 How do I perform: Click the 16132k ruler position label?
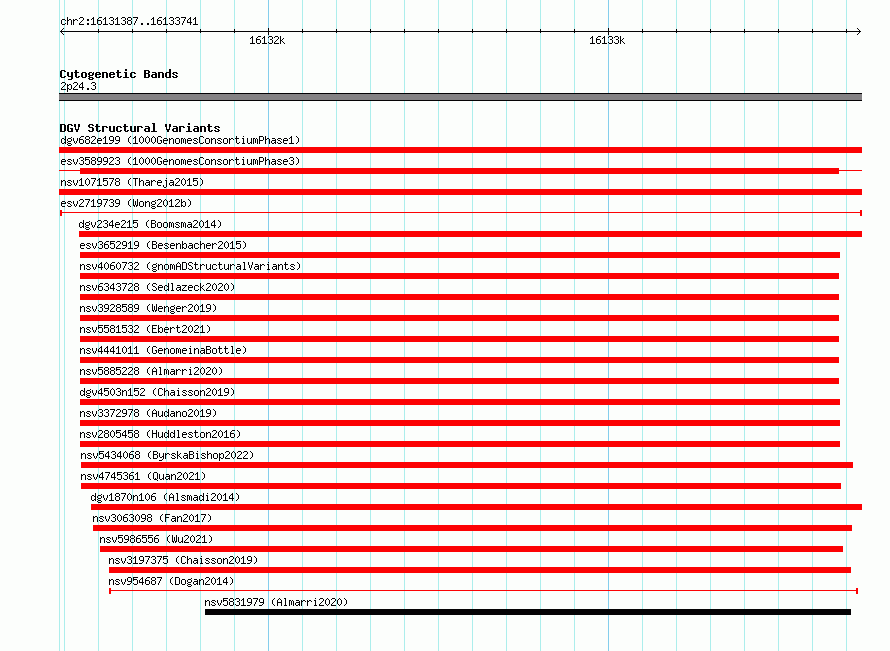coord(267,40)
